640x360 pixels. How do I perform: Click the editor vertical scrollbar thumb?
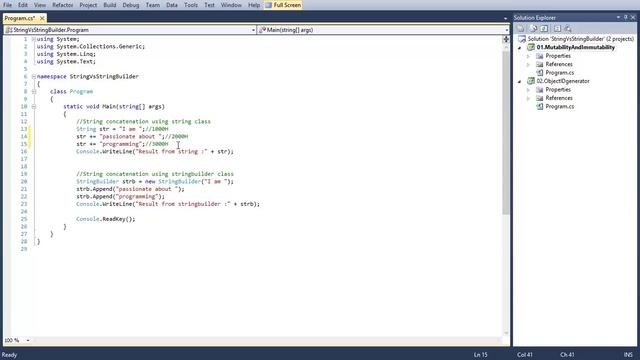tap(506, 133)
